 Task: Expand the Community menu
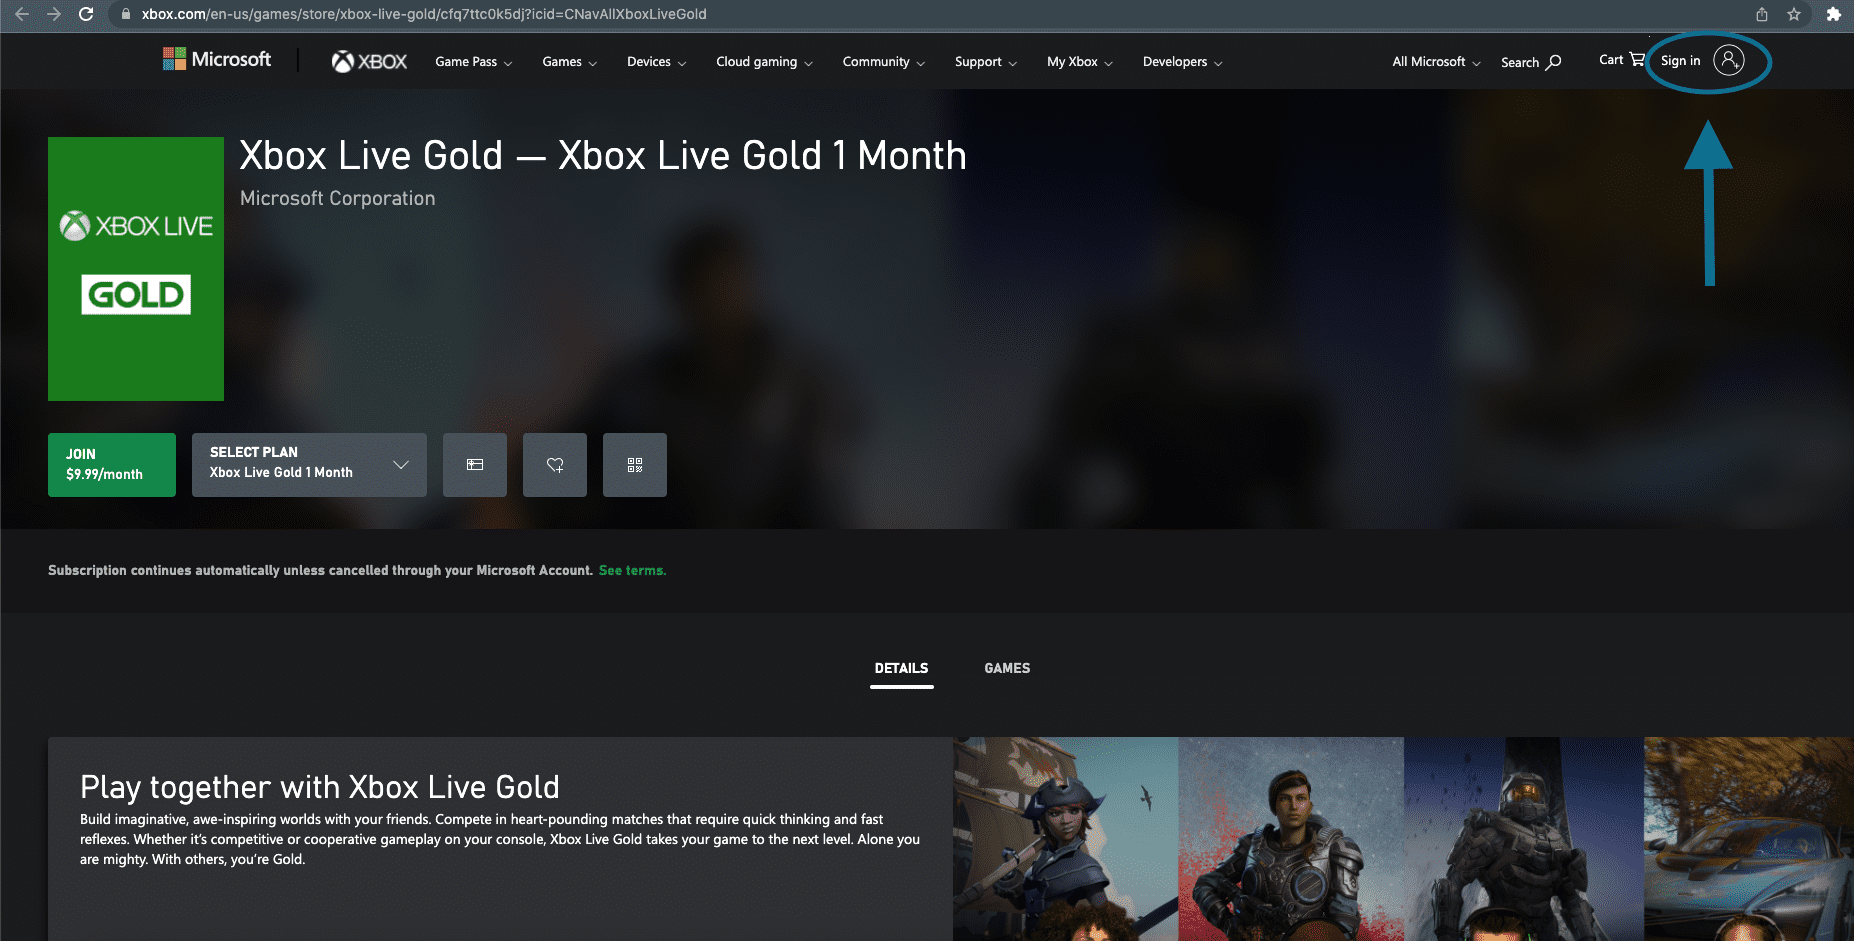pos(881,61)
